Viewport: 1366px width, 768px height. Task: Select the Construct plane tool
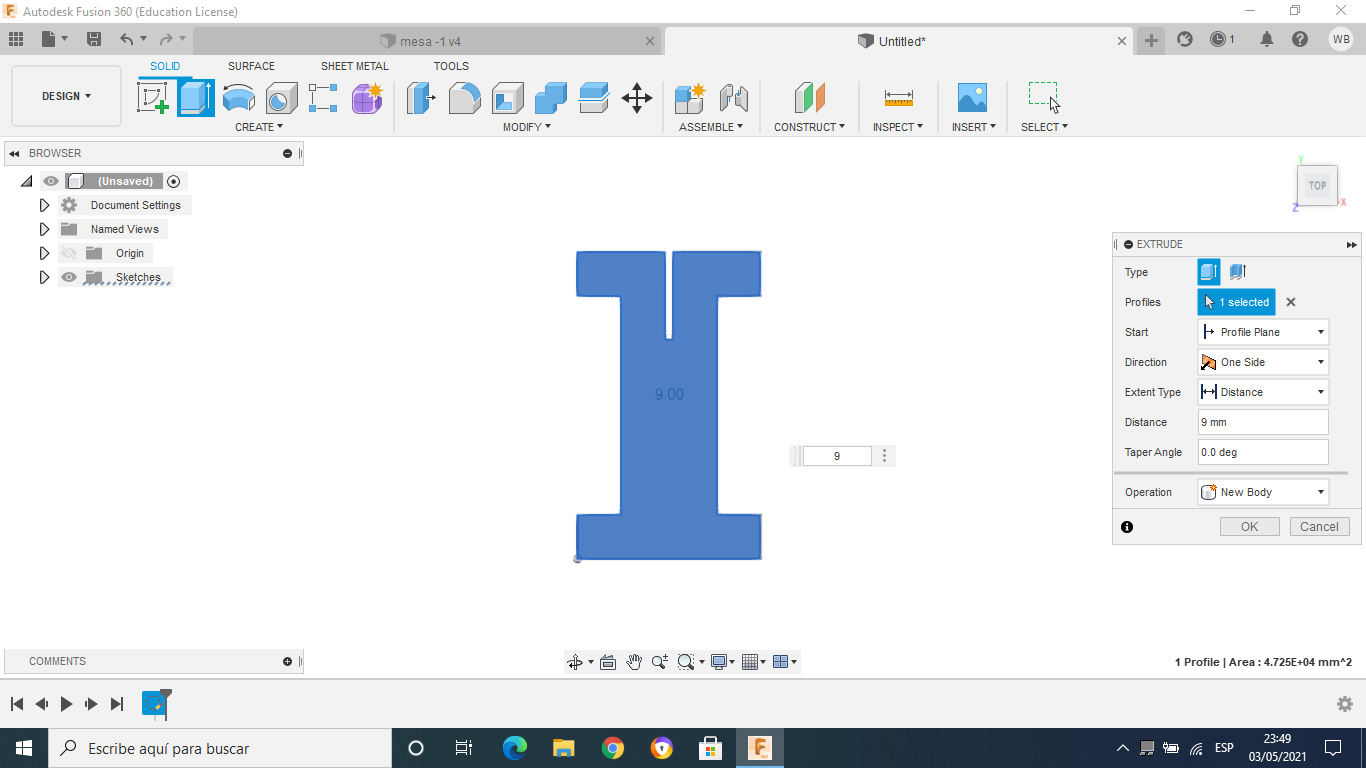coord(810,98)
